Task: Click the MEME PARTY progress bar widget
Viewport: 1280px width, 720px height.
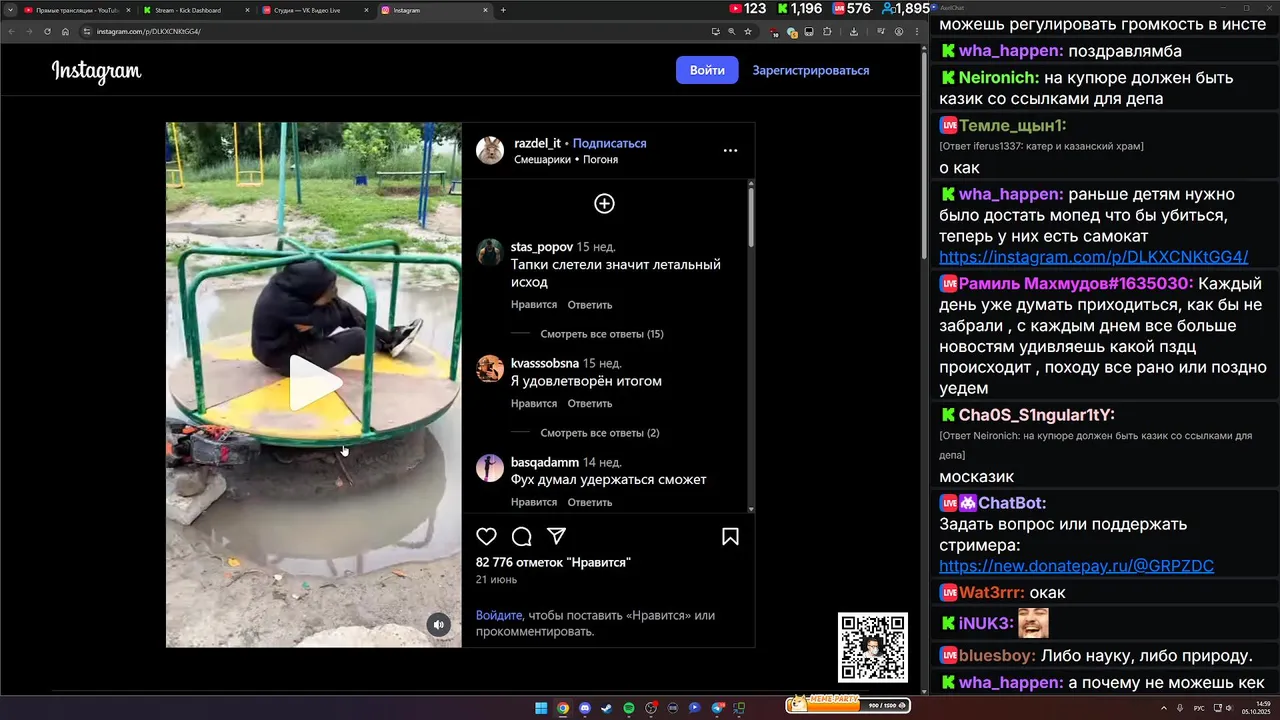Action: pos(848,704)
